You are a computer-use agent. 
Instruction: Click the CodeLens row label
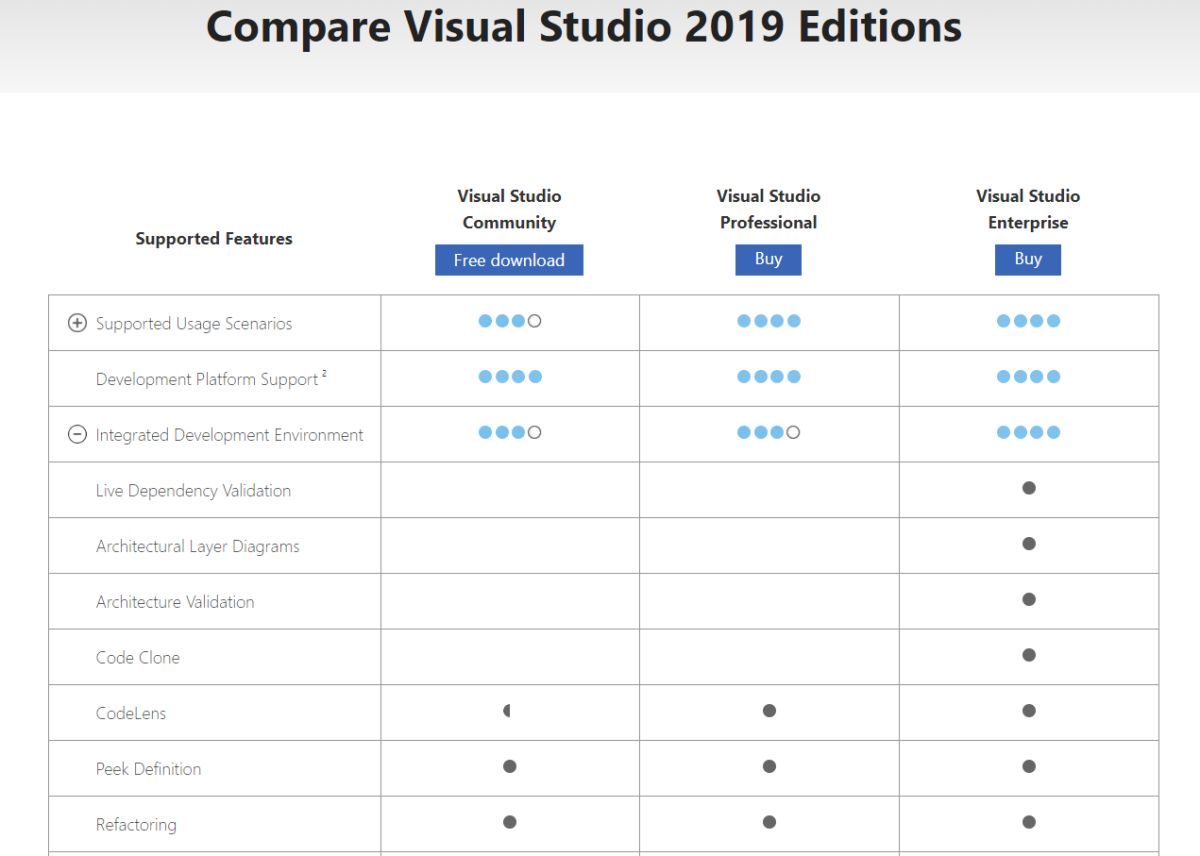click(x=131, y=714)
